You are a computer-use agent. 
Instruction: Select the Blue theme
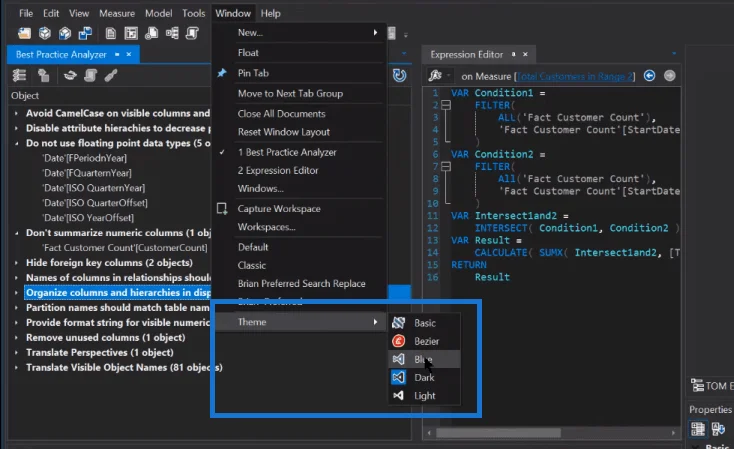pyautogui.click(x=424, y=359)
